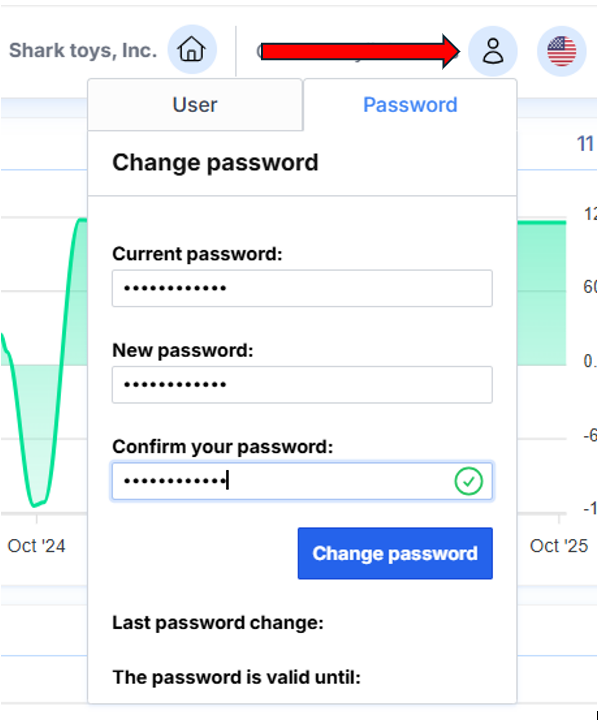Click into the New password field

302,385
